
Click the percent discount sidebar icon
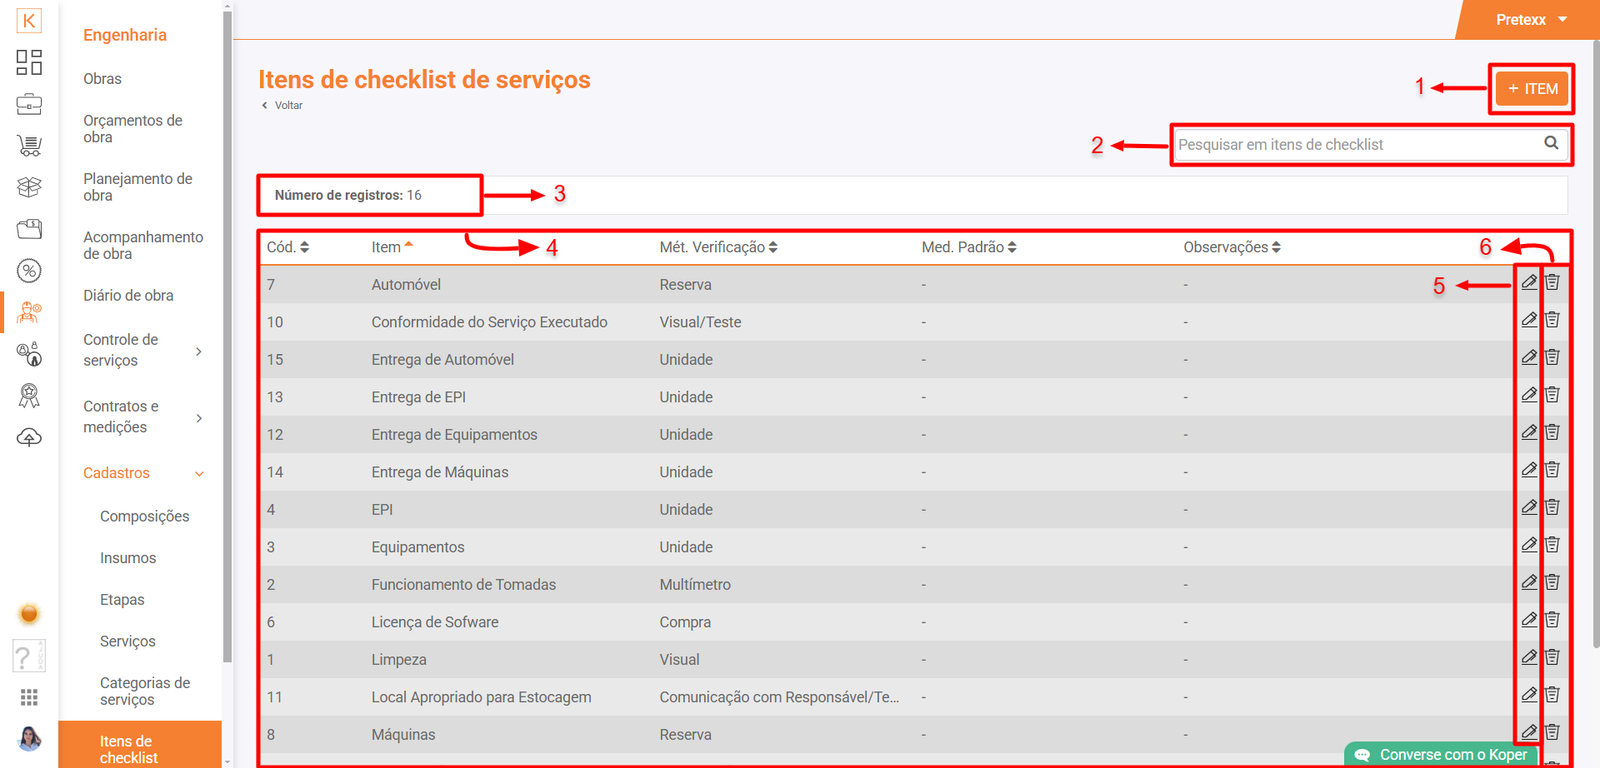point(29,270)
